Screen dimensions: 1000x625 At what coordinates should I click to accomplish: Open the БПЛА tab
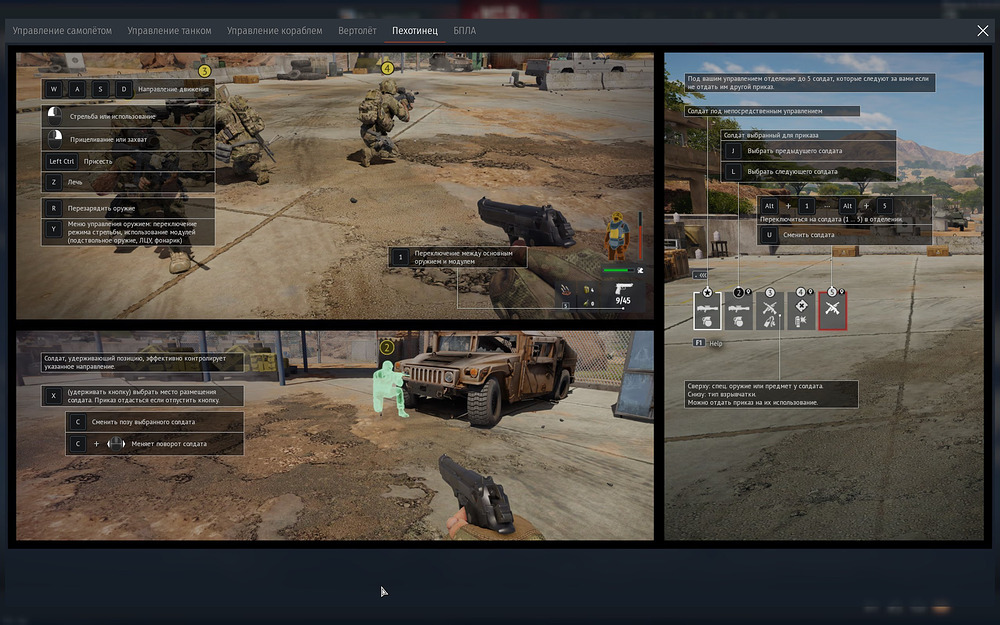pyautogui.click(x=464, y=31)
